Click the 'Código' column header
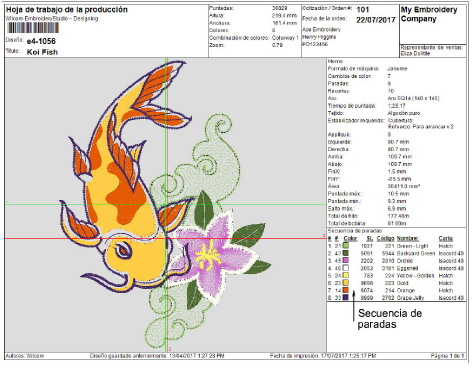The image size is (475, 368). pyautogui.click(x=386, y=239)
